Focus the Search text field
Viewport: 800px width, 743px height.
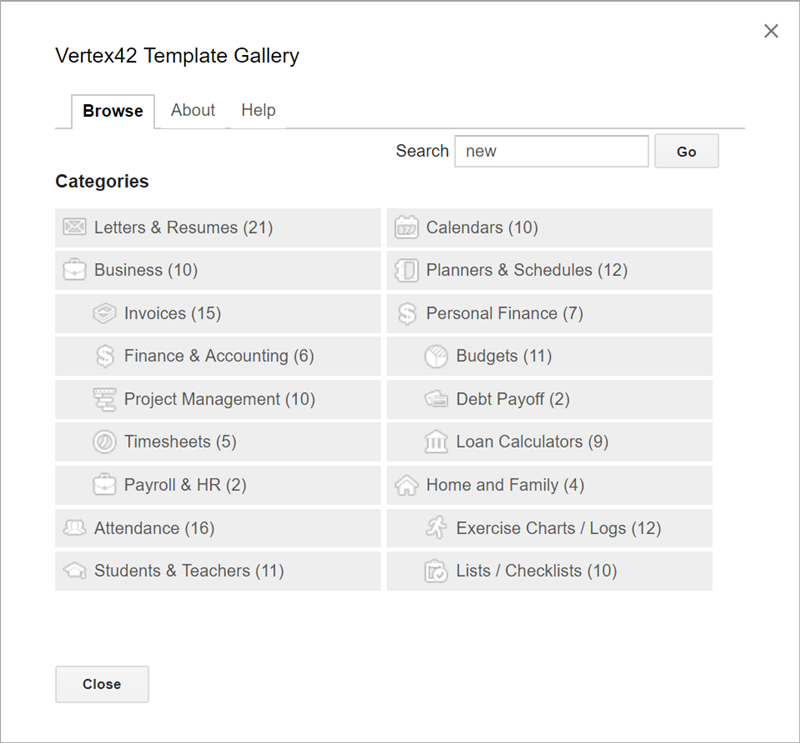pos(551,151)
